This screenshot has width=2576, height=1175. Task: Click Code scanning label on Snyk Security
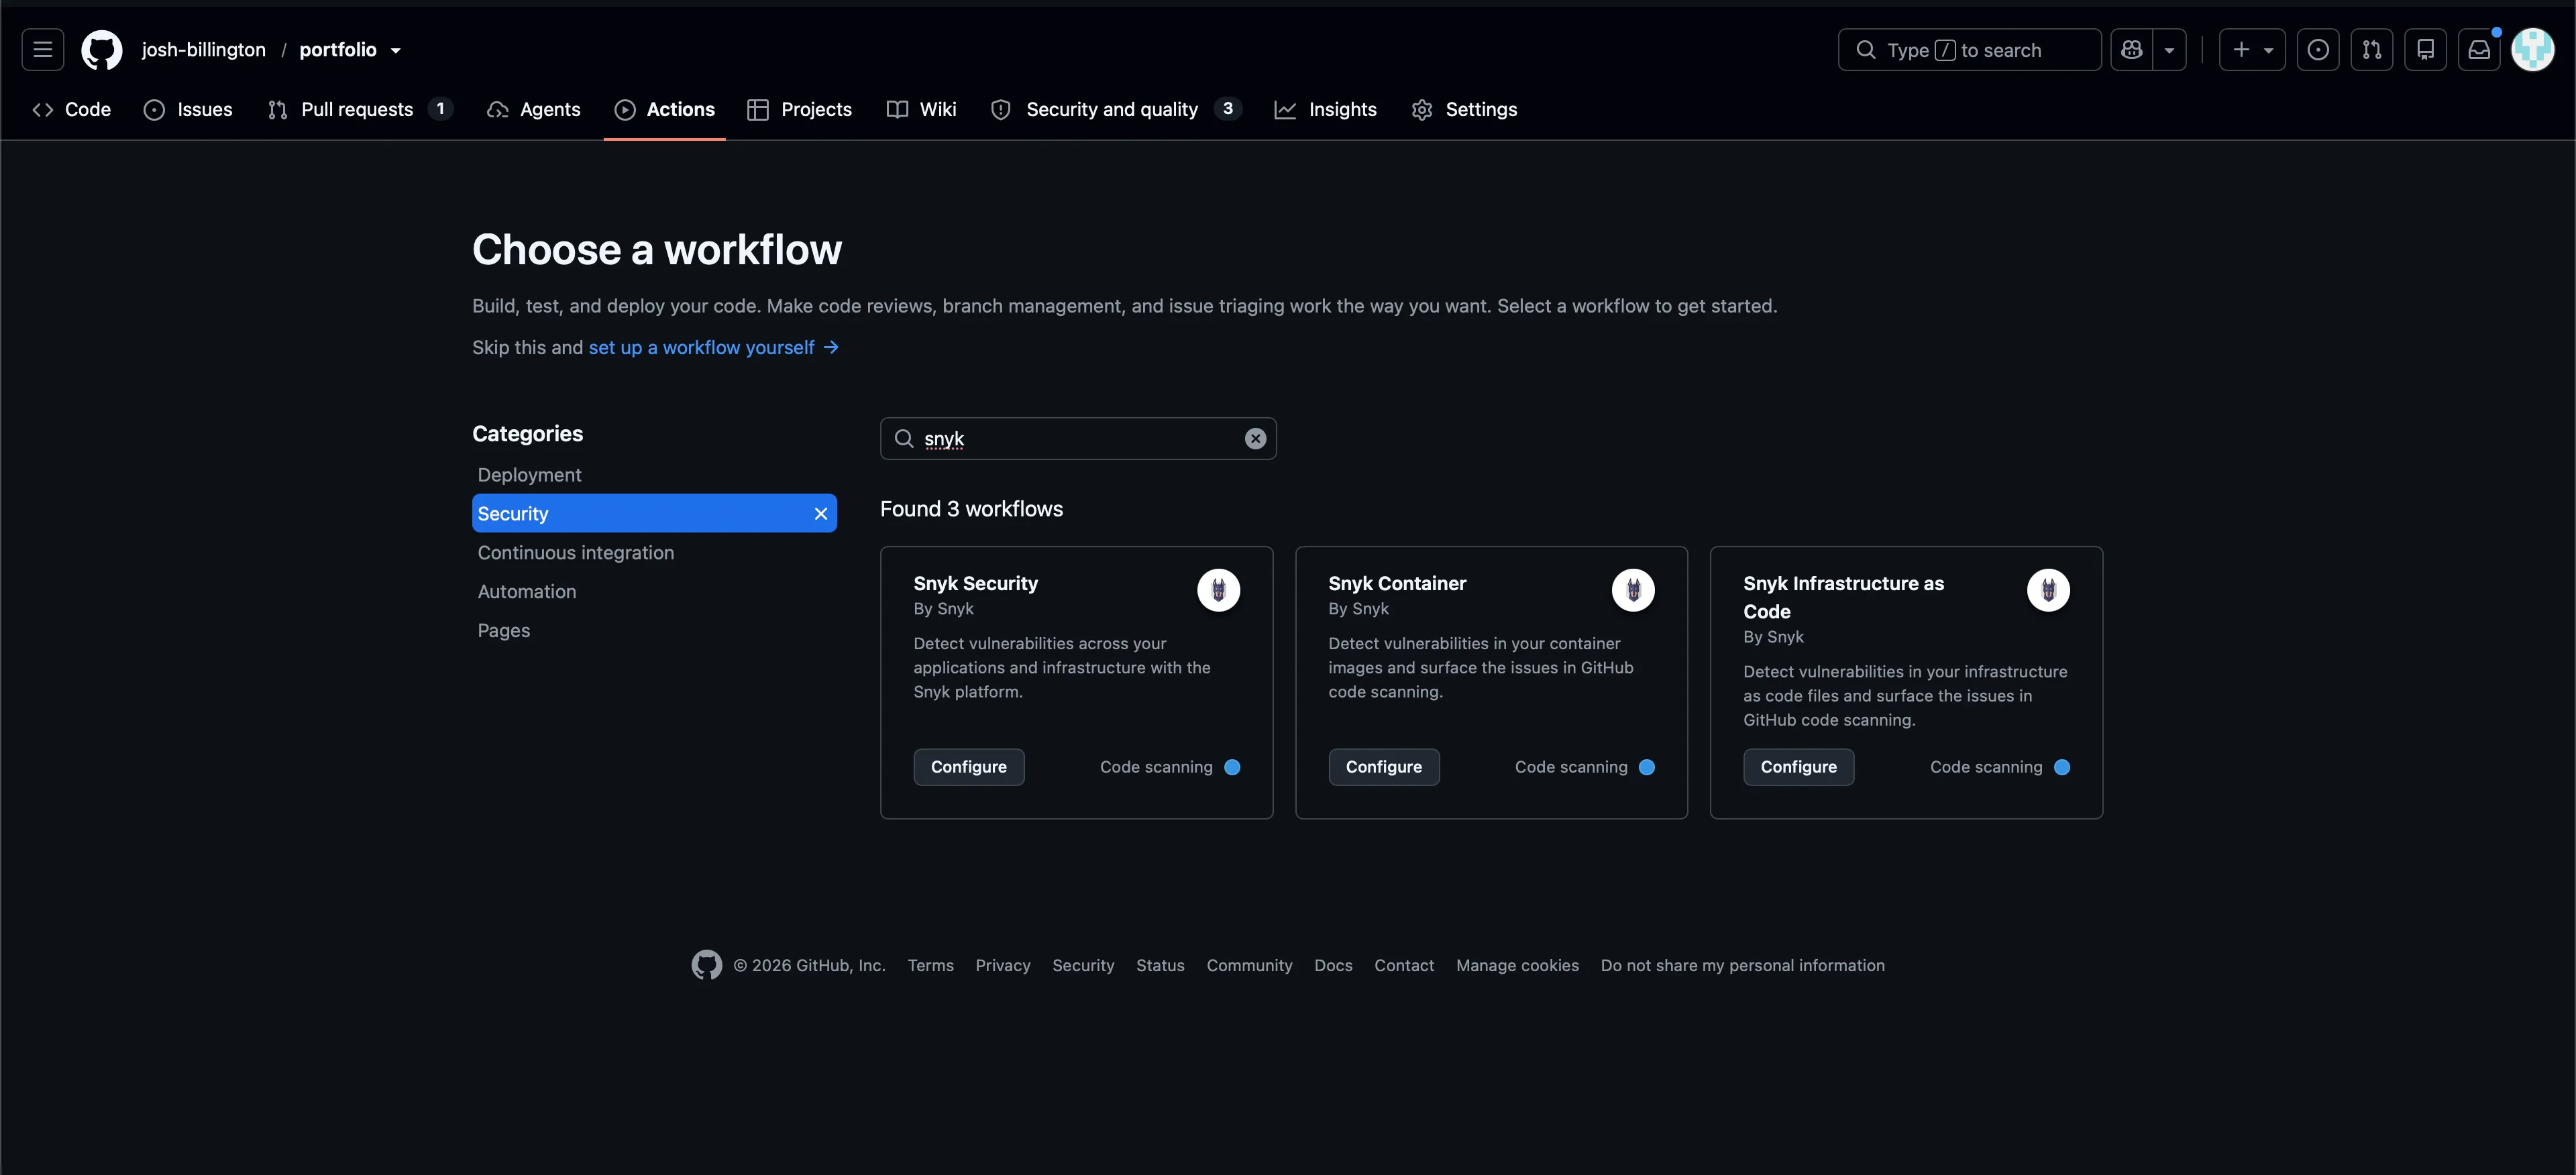click(x=1156, y=766)
